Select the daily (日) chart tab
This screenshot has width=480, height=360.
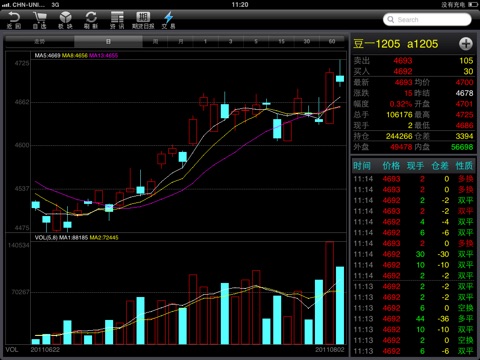(x=108, y=41)
